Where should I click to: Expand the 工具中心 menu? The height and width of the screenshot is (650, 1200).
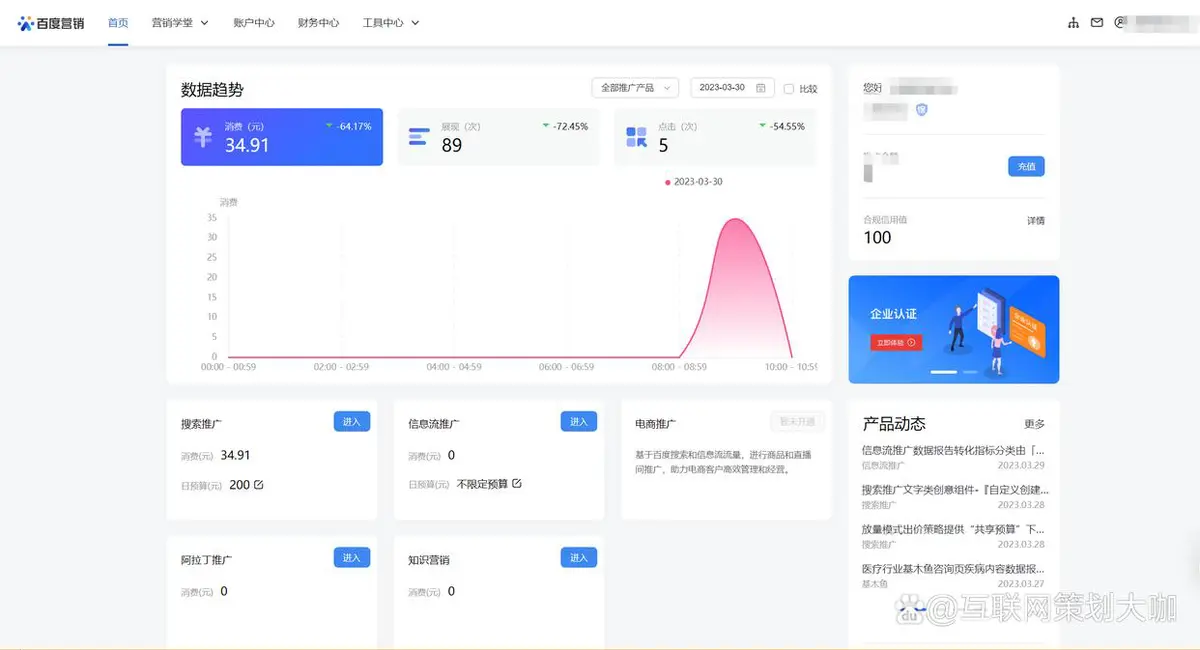click(390, 22)
